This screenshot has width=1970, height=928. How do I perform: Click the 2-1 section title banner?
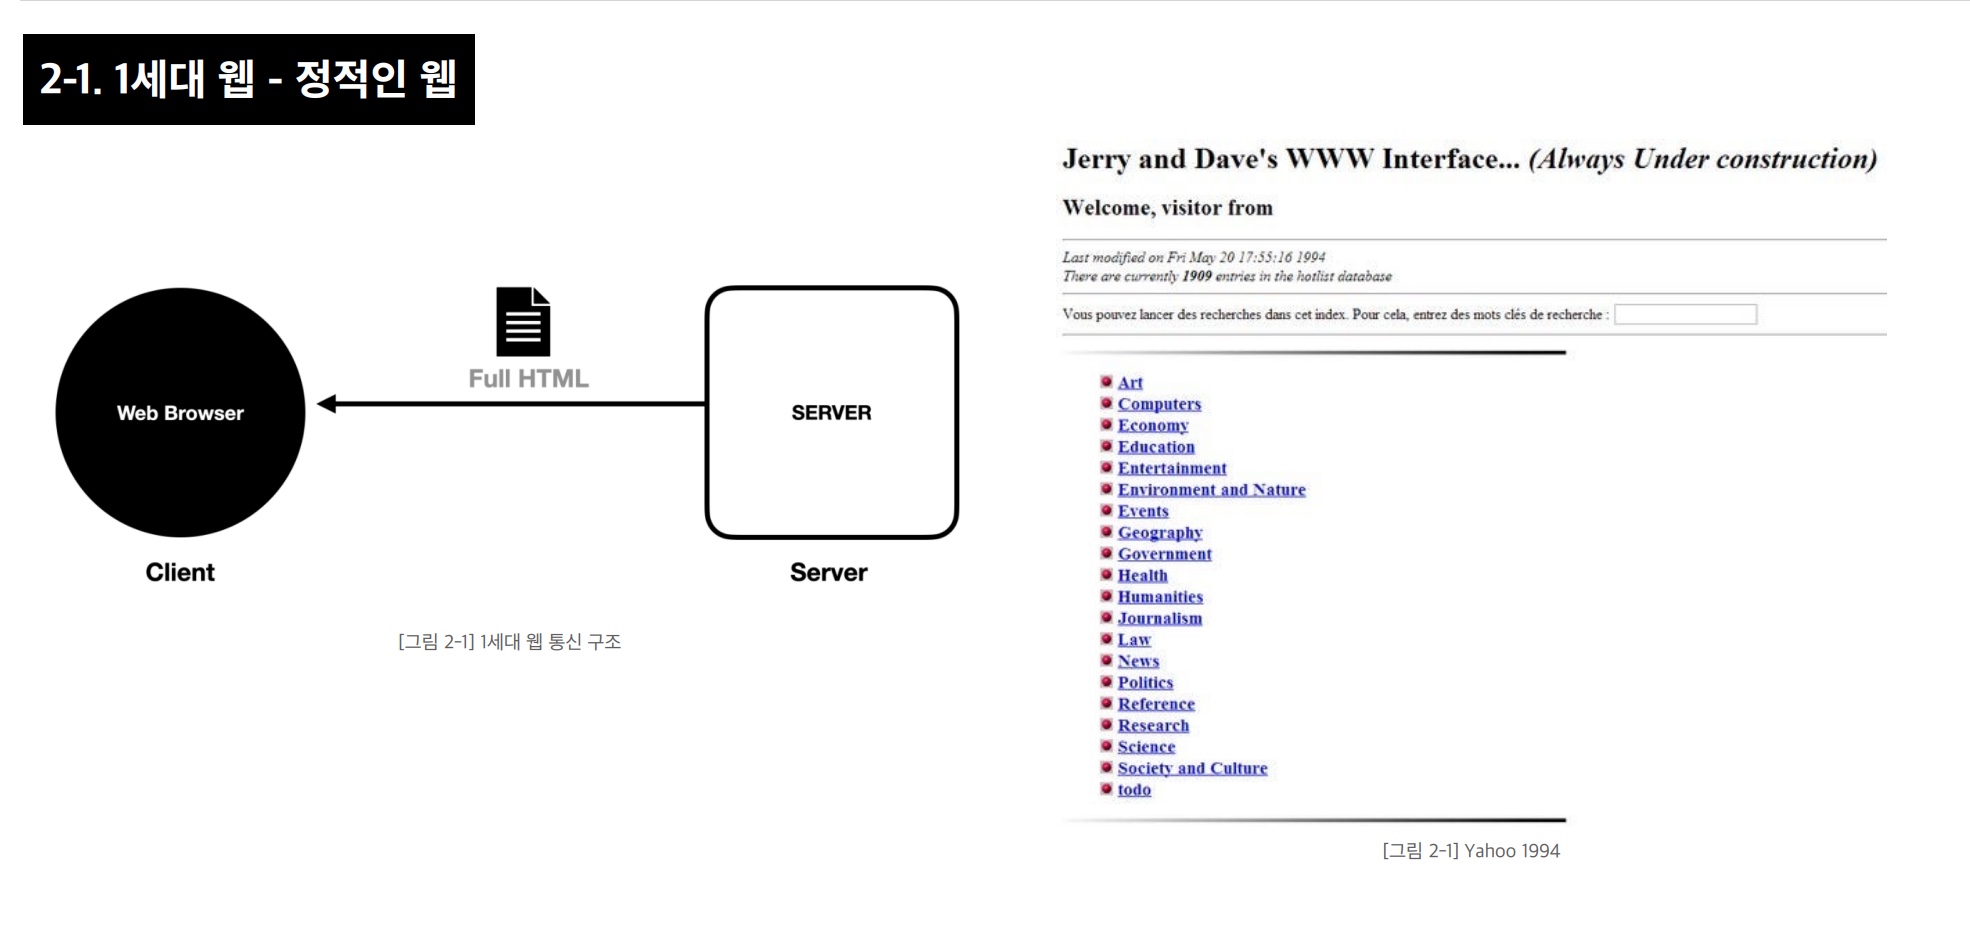point(249,79)
